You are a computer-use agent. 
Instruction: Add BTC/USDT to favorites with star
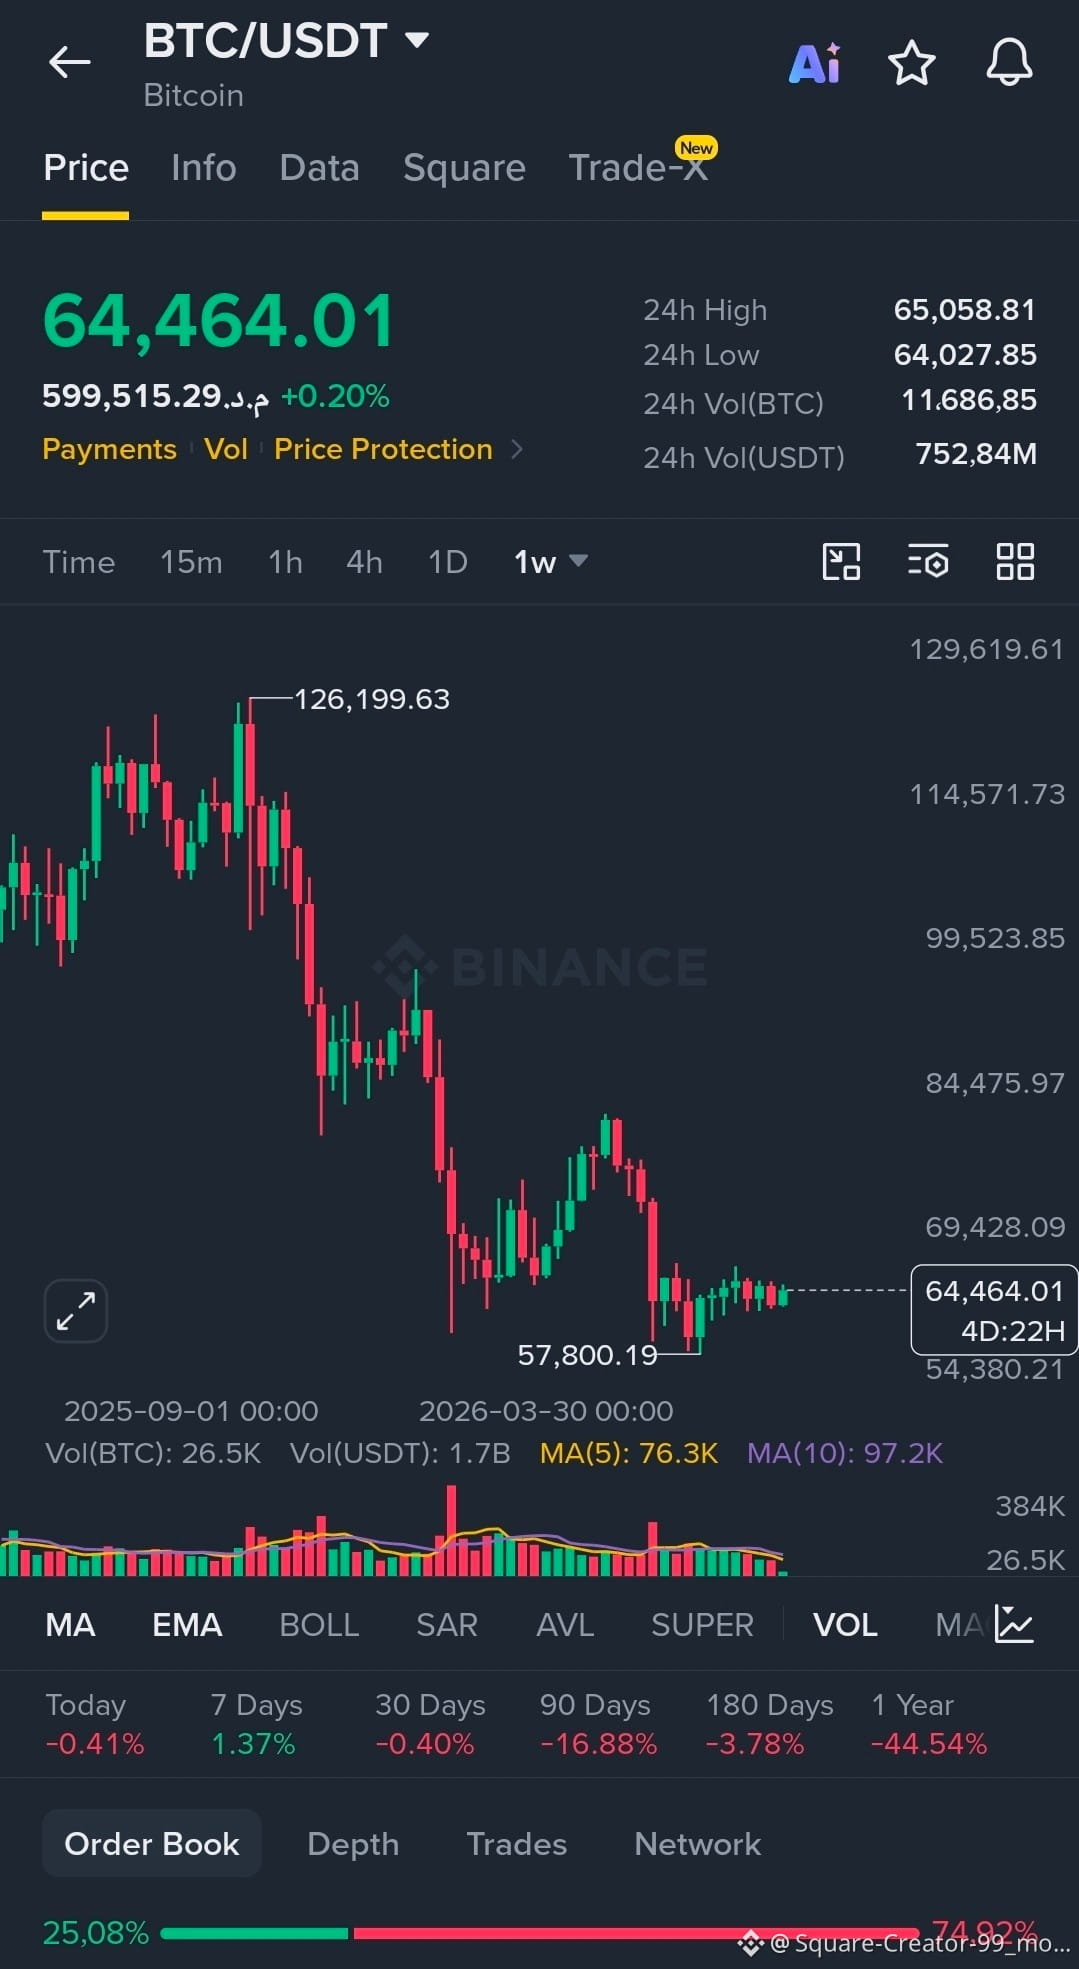(x=912, y=63)
